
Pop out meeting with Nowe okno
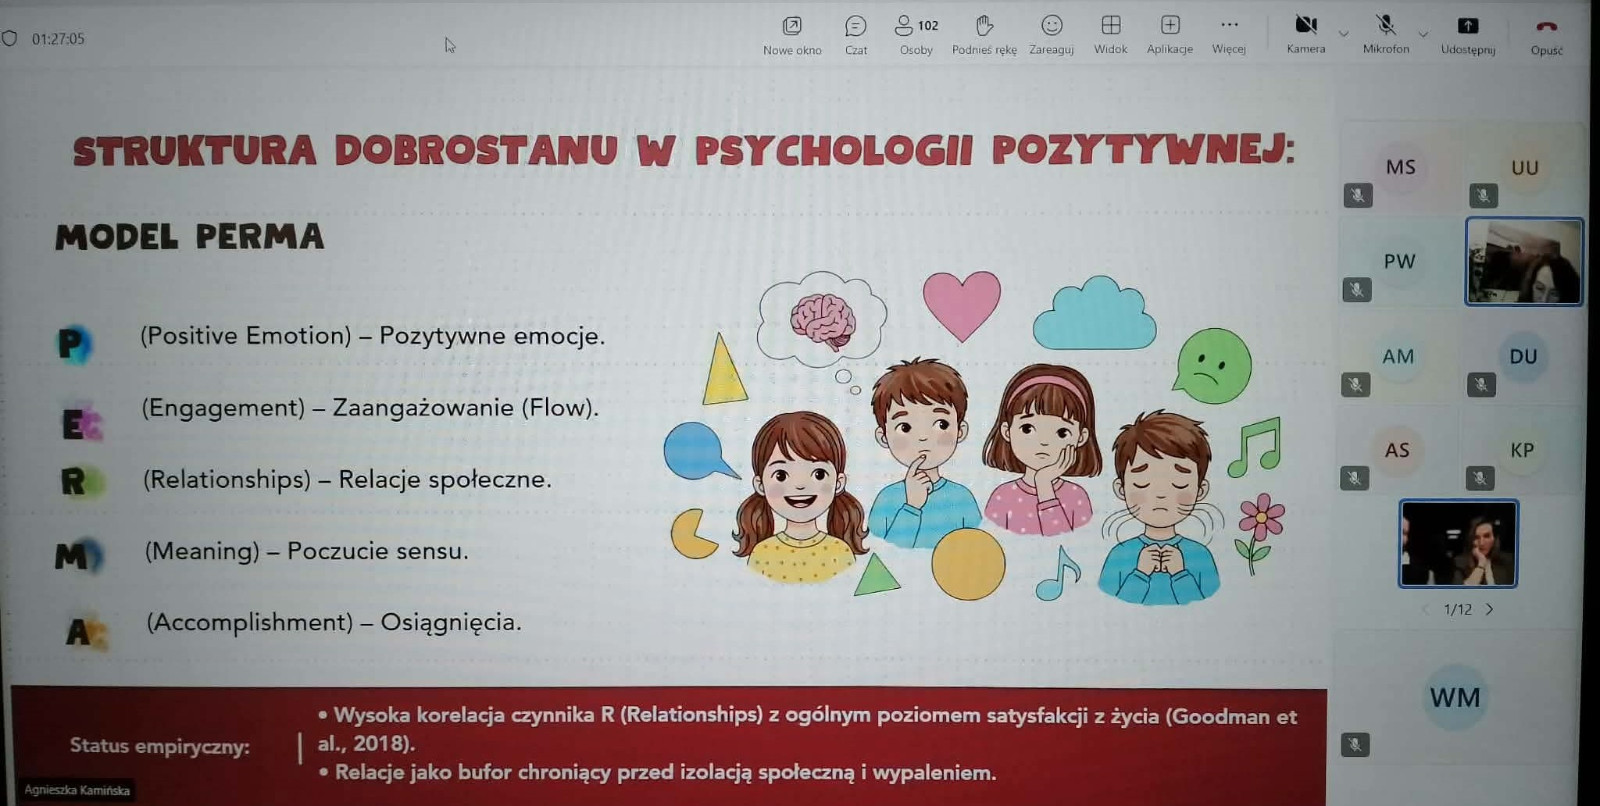click(x=792, y=34)
